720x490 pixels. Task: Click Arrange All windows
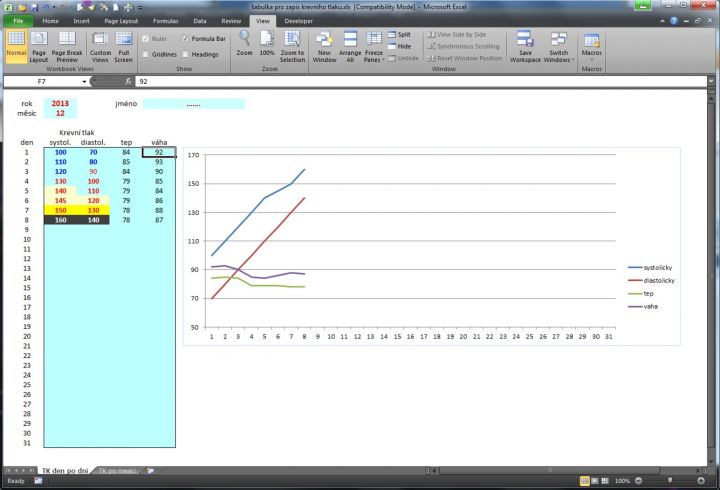pyautogui.click(x=350, y=46)
